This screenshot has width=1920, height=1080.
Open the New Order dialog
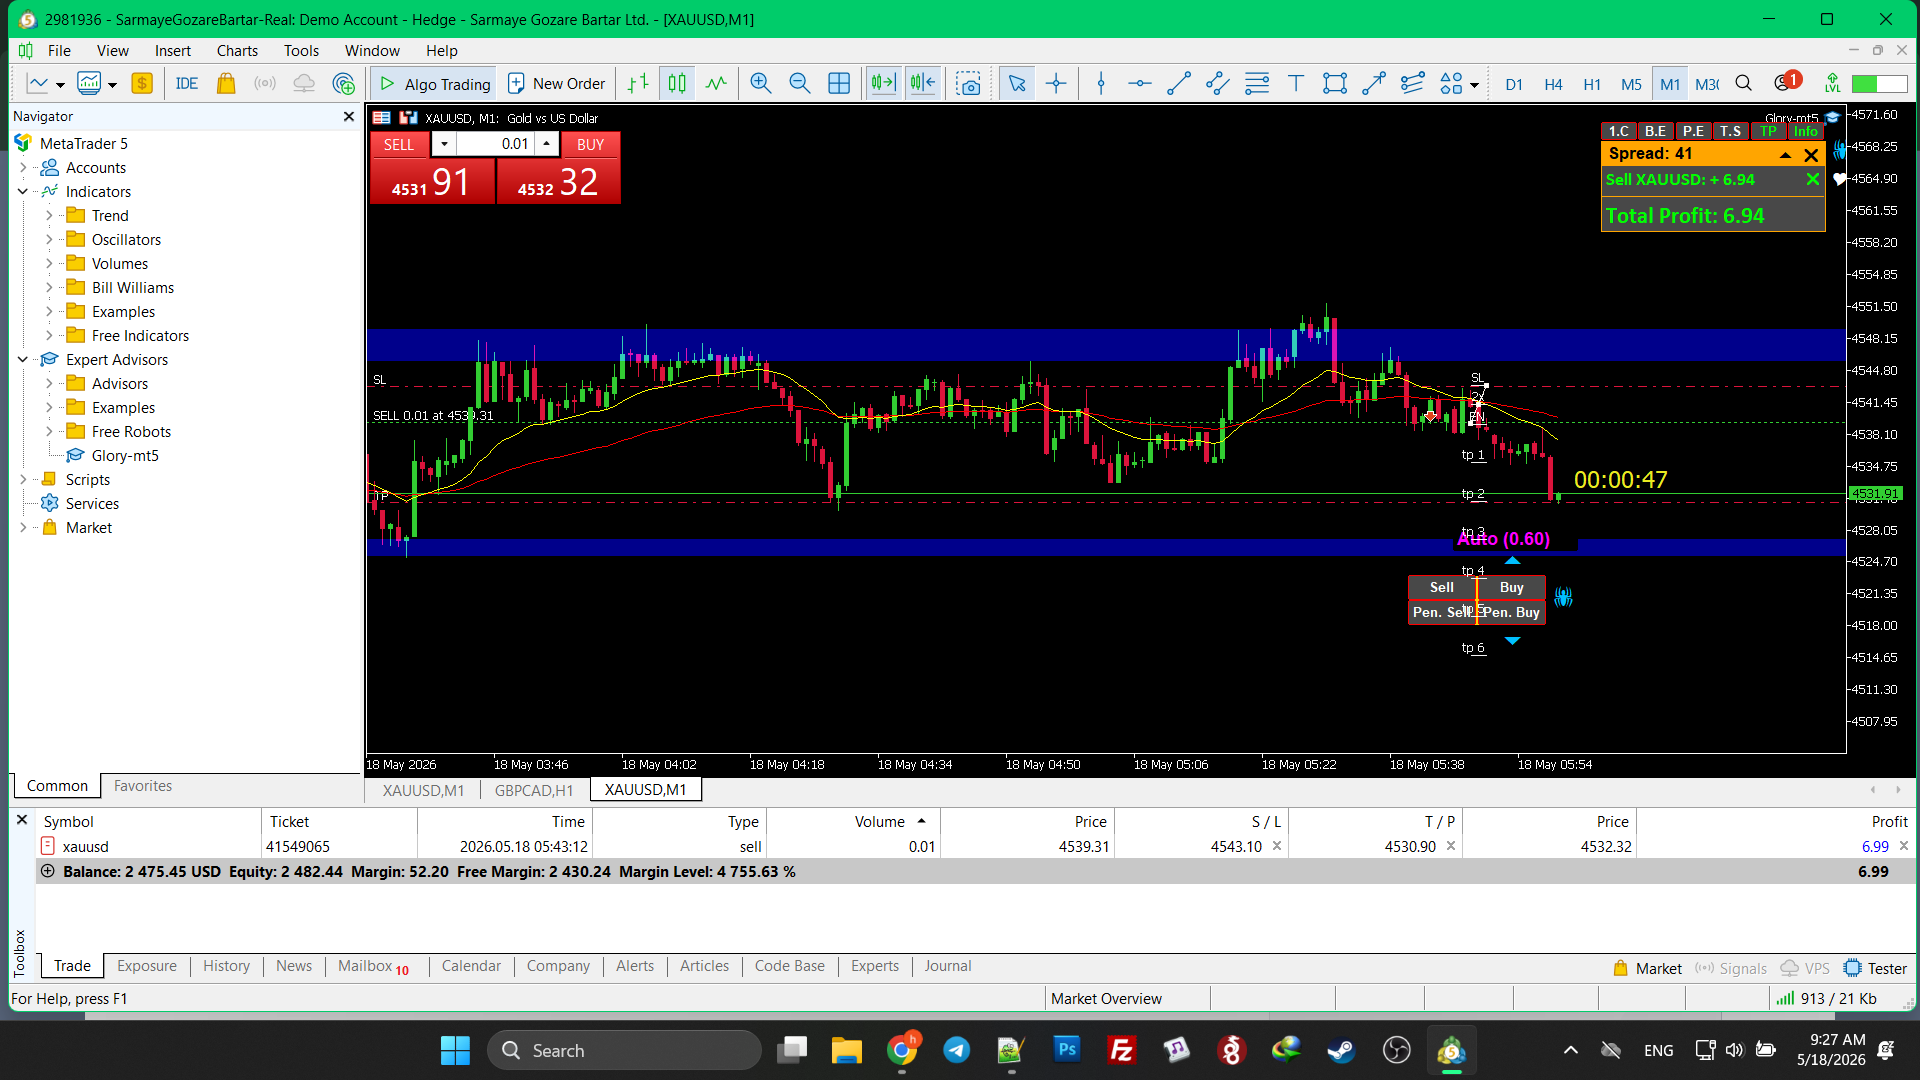coord(556,84)
